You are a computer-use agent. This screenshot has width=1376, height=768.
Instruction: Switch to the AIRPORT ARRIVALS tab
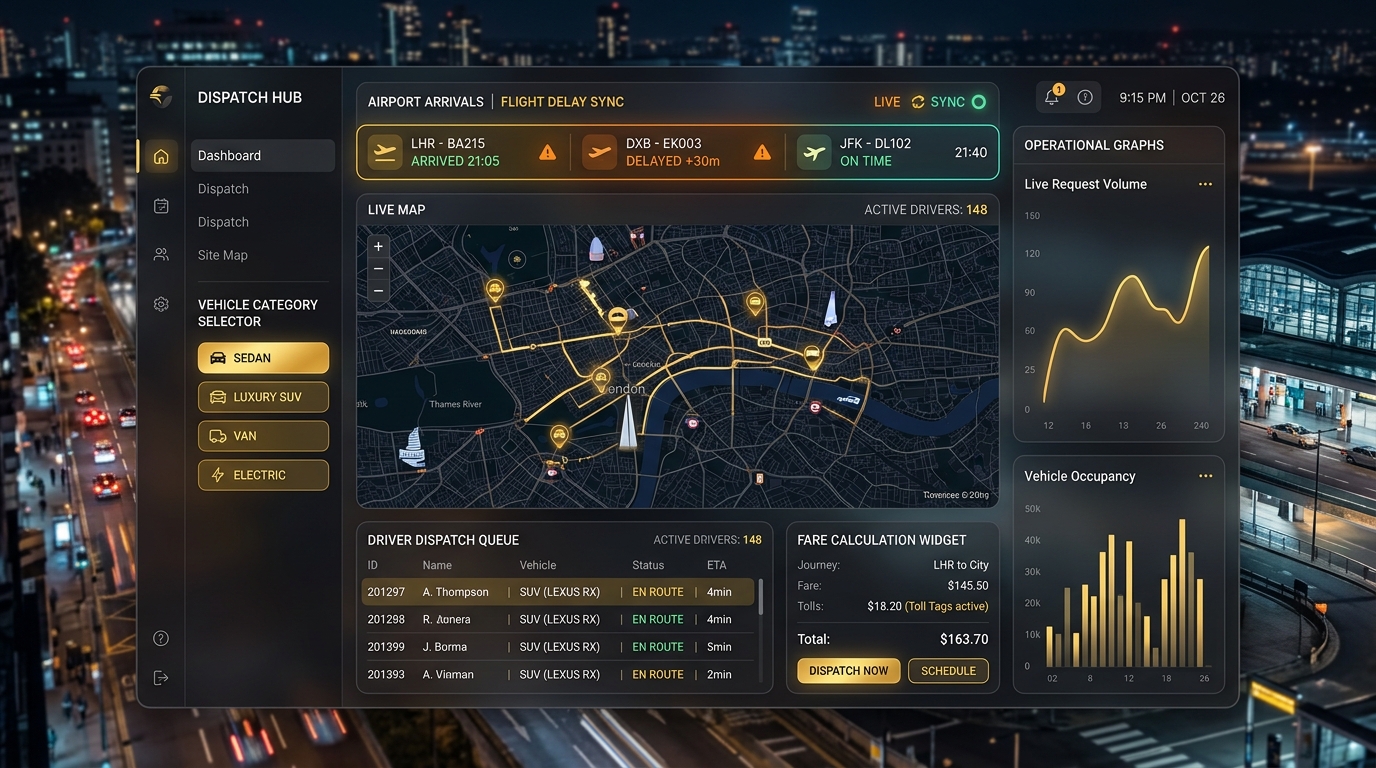426,102
